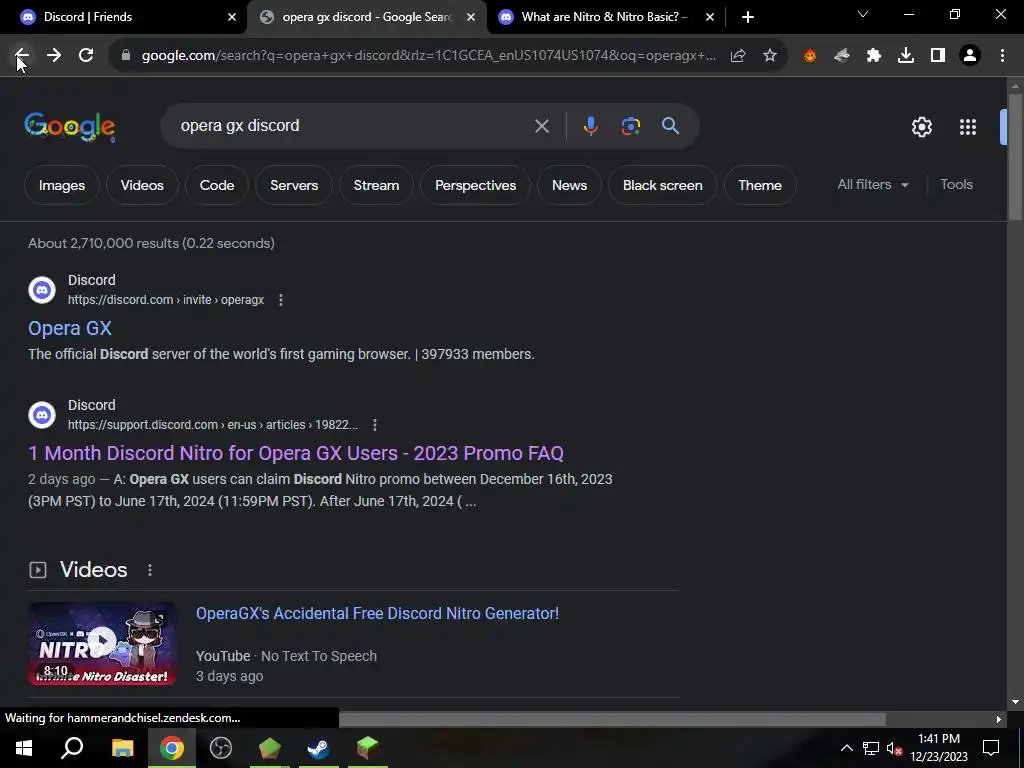Open the Extensions puzzle piece menu
The image size is (1024, 768).
click(x=874, y=56)
